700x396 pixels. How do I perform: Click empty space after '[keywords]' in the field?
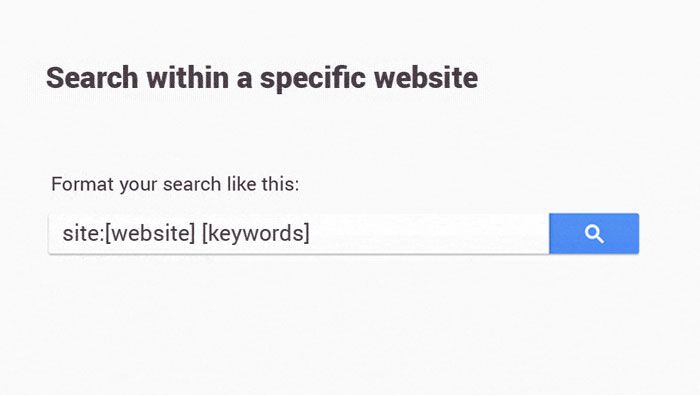tap(429, 233)
